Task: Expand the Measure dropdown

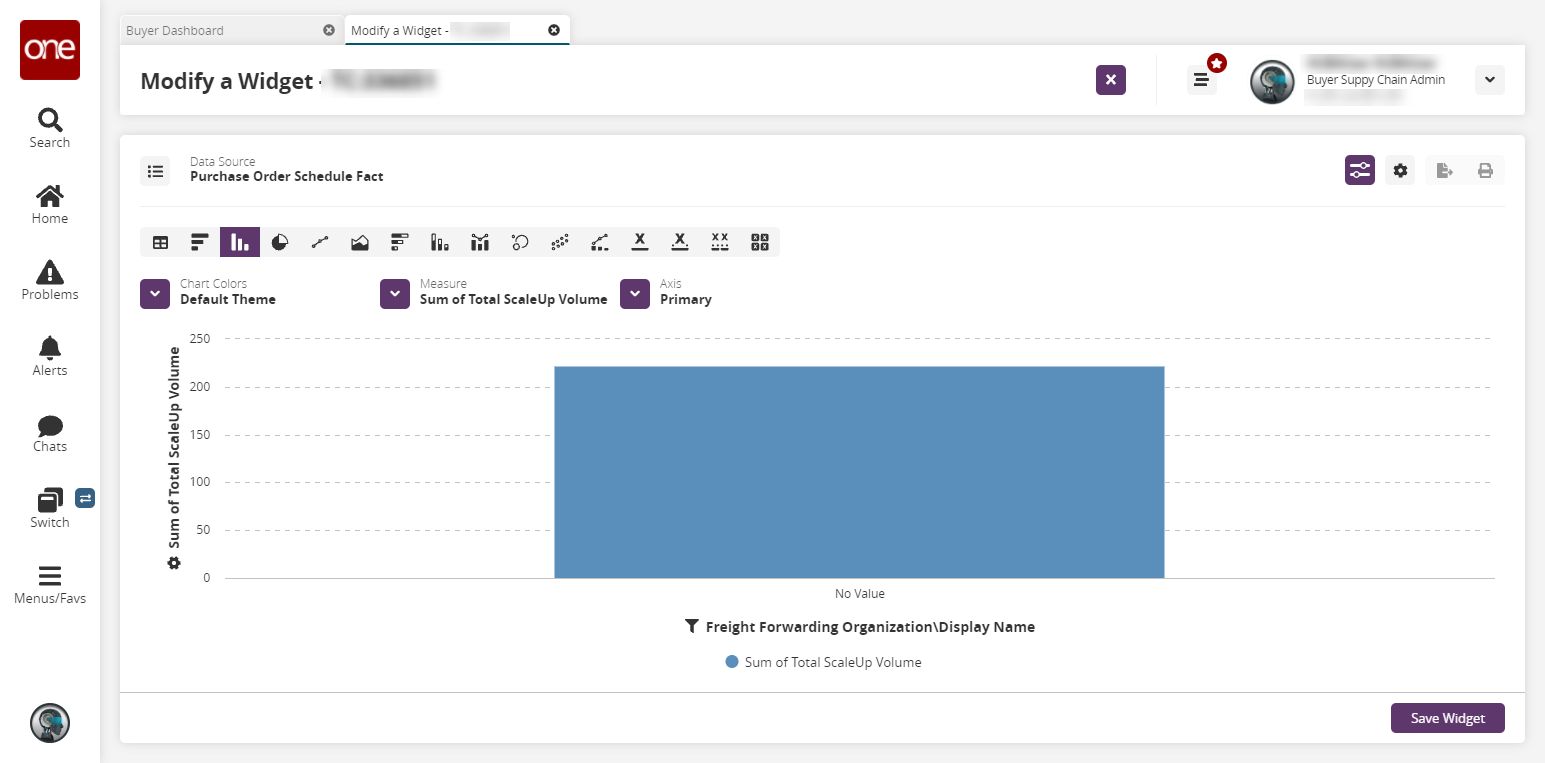Action: pos(395,294)
